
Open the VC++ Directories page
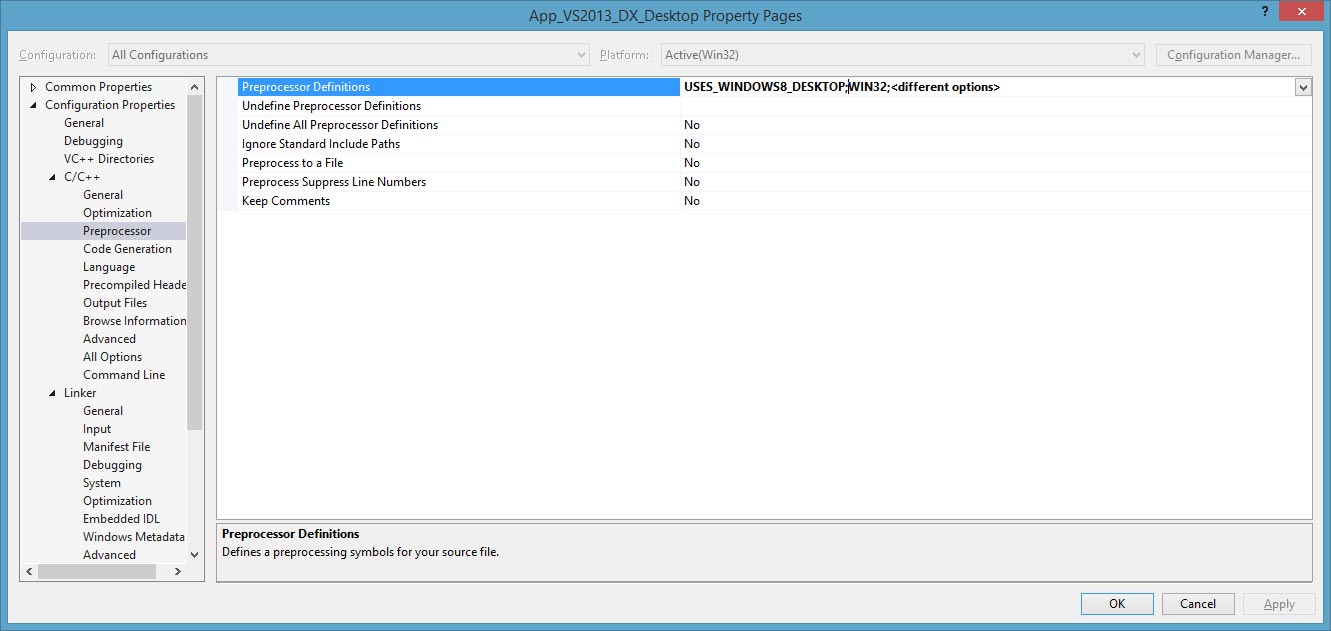coord(109,159)
